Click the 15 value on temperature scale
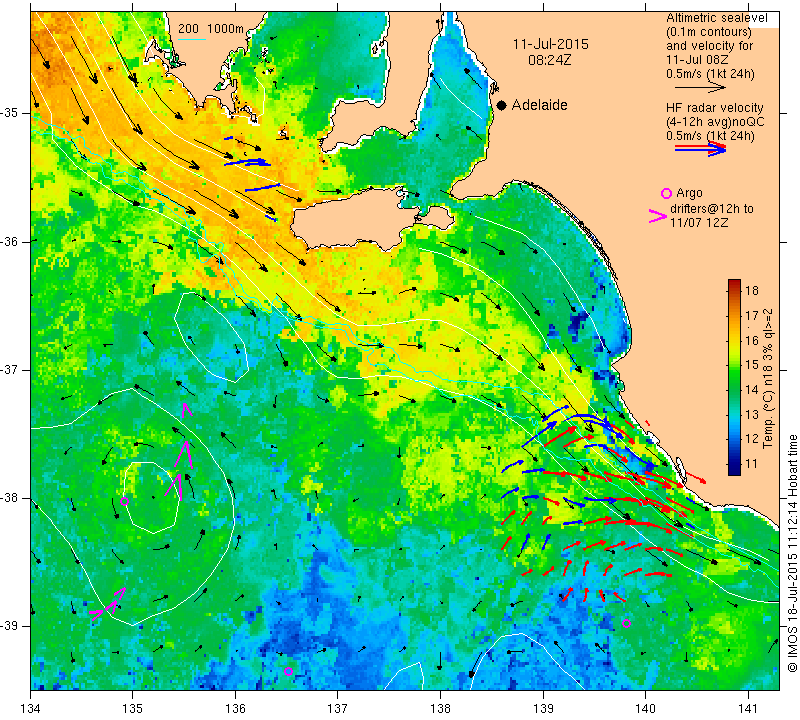 tap(752, 365)
